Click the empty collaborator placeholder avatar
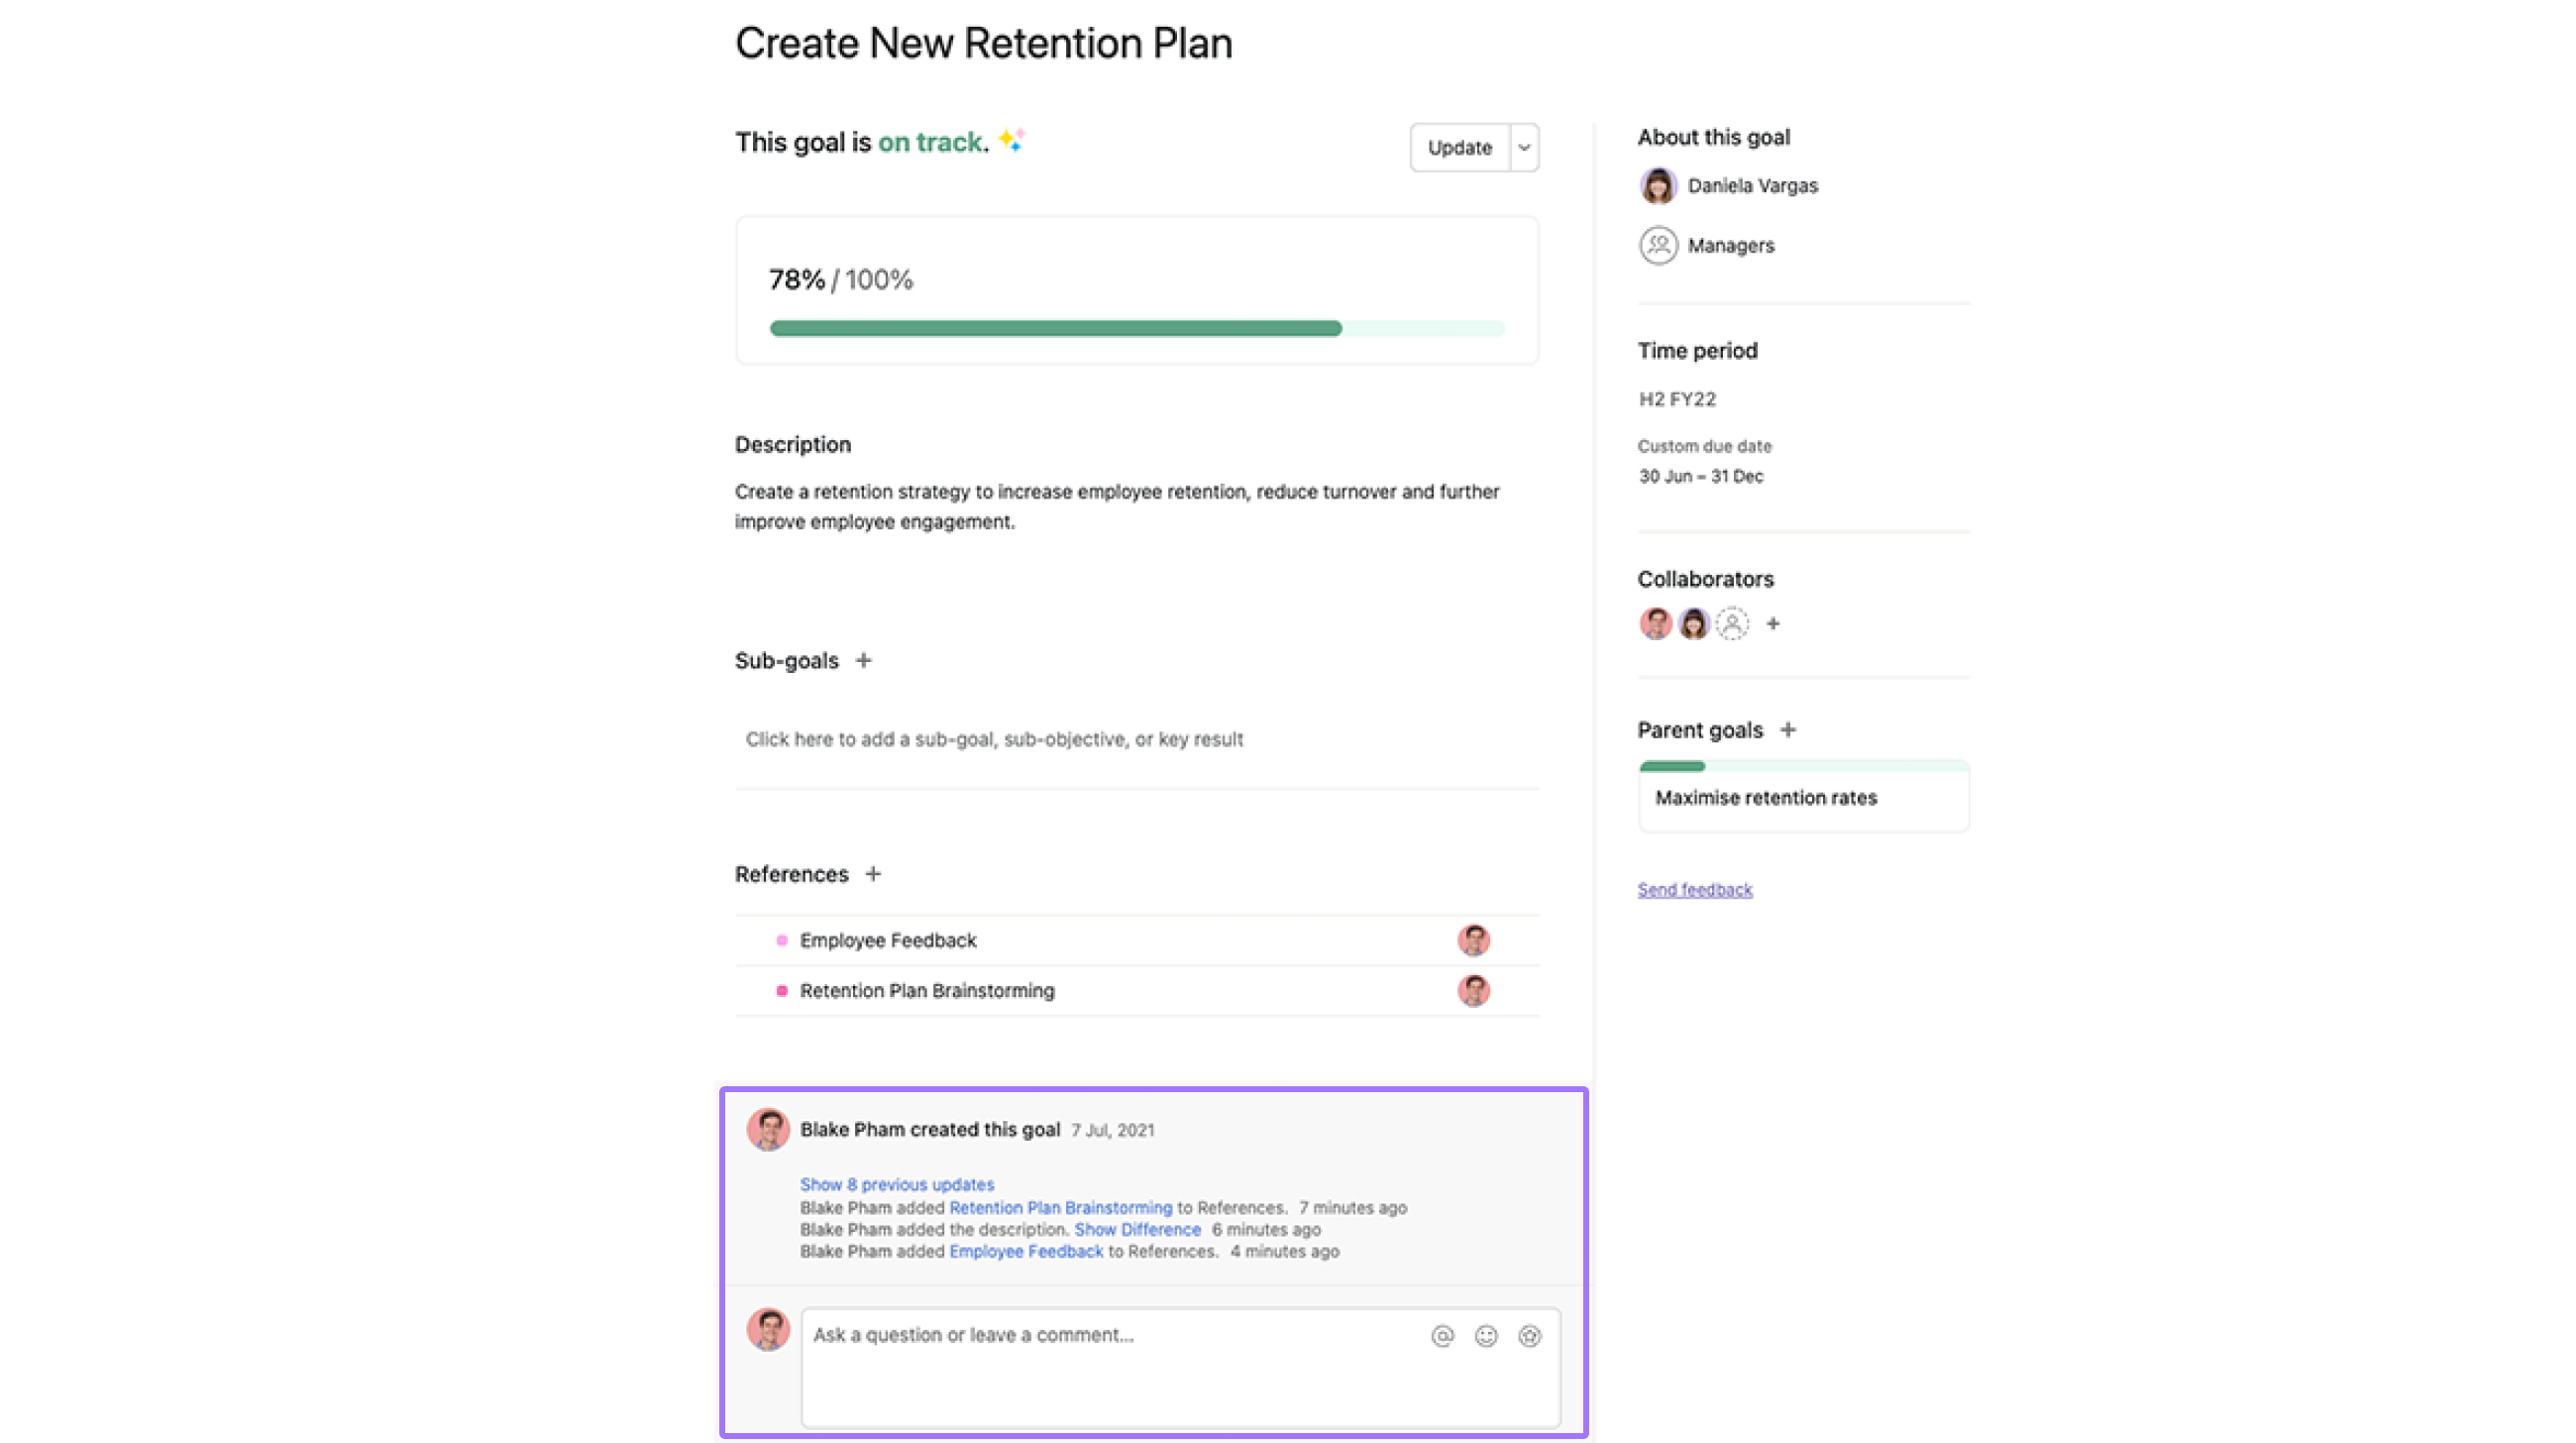The width and height of the screenshot is (2576, 1443). 1733,624
